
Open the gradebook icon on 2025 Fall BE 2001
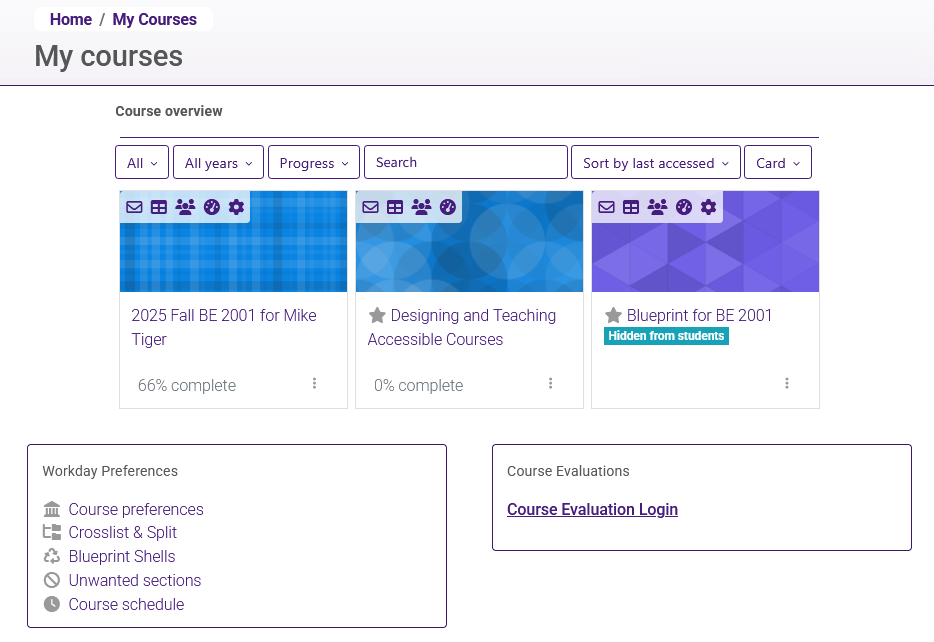158,207
